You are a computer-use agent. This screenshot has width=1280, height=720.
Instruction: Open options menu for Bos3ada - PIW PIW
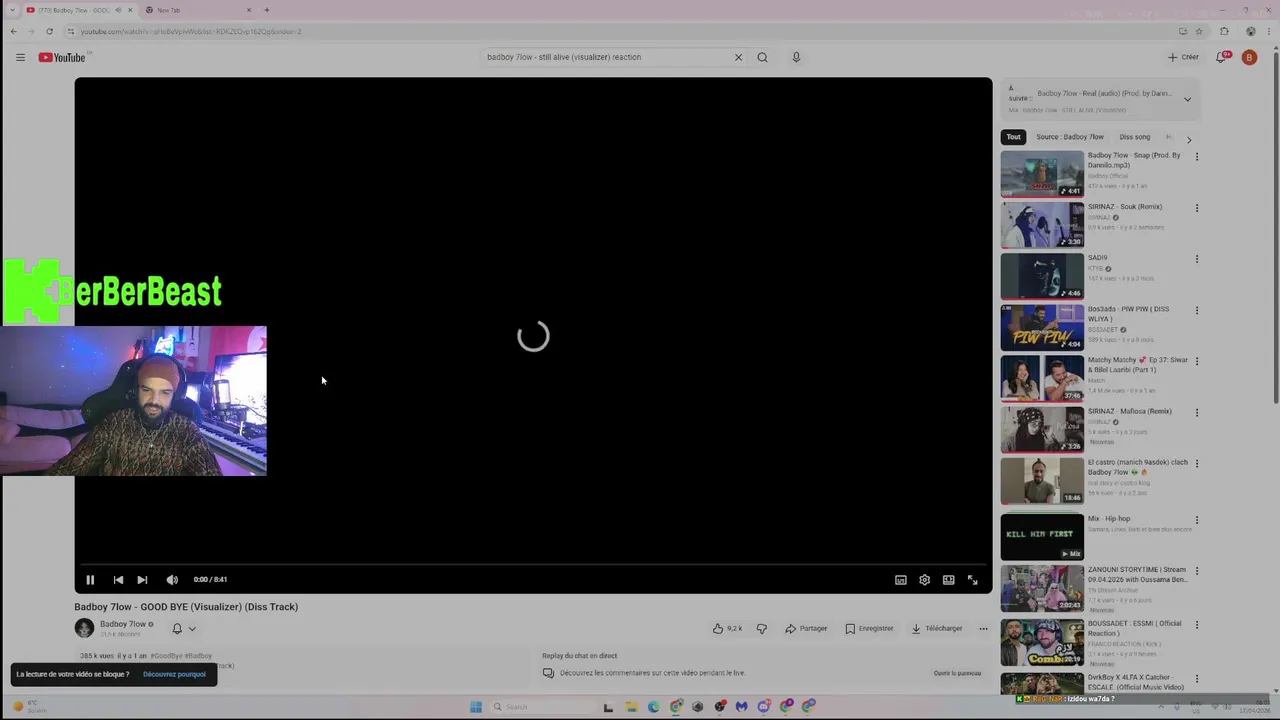pos(1196,310)
